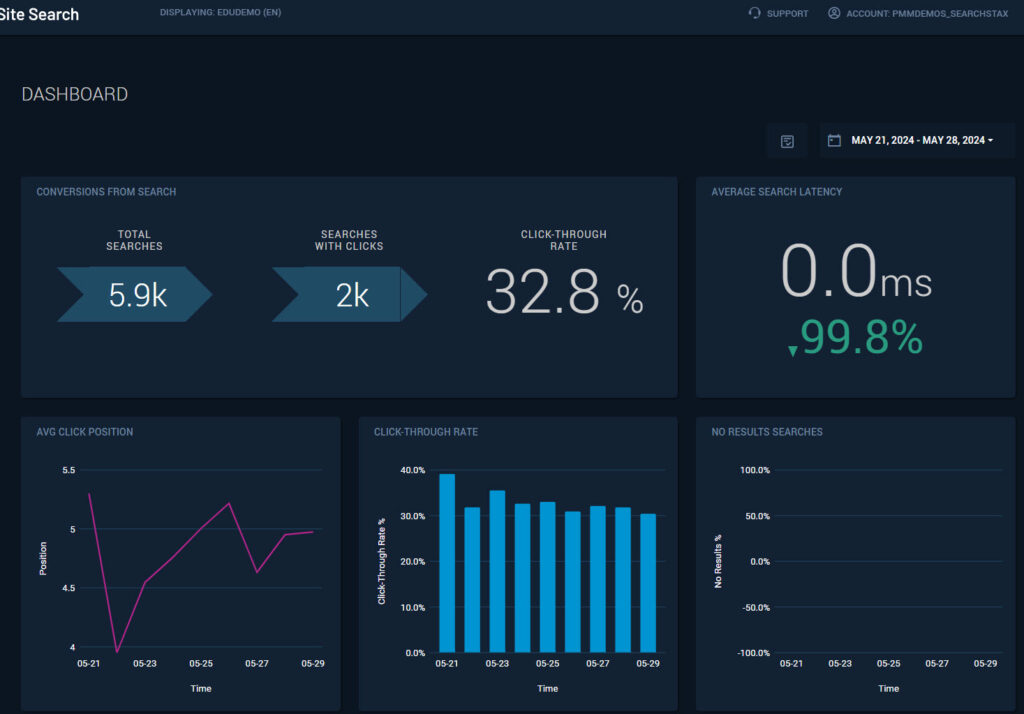Screen dimensions: 1024x714
Task: Click the DISPLAYING: EDUDEMO (EN) selector
Action: coord(220,12)
